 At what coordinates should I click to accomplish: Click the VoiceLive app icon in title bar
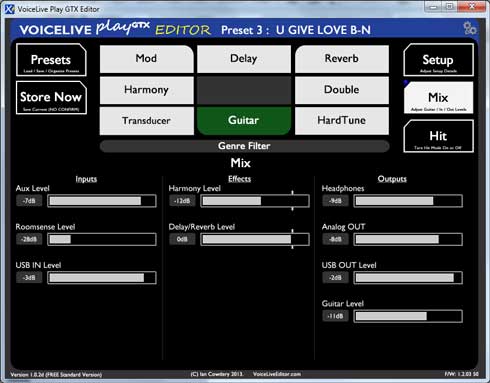(x=10, y=9)
